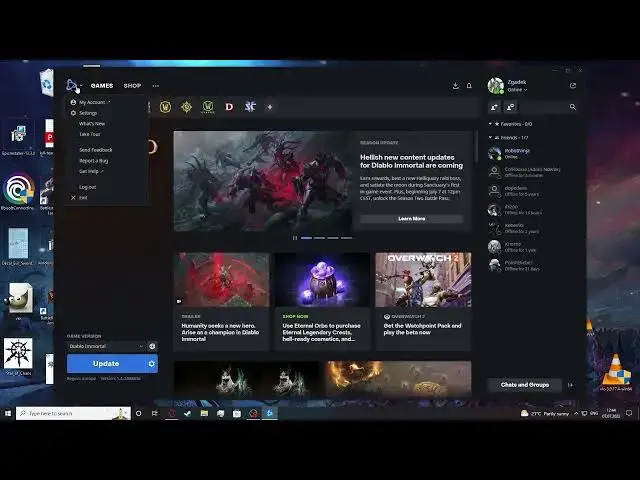Select the second carousel slide indicator
640x480 pixels.
(320, 238)
